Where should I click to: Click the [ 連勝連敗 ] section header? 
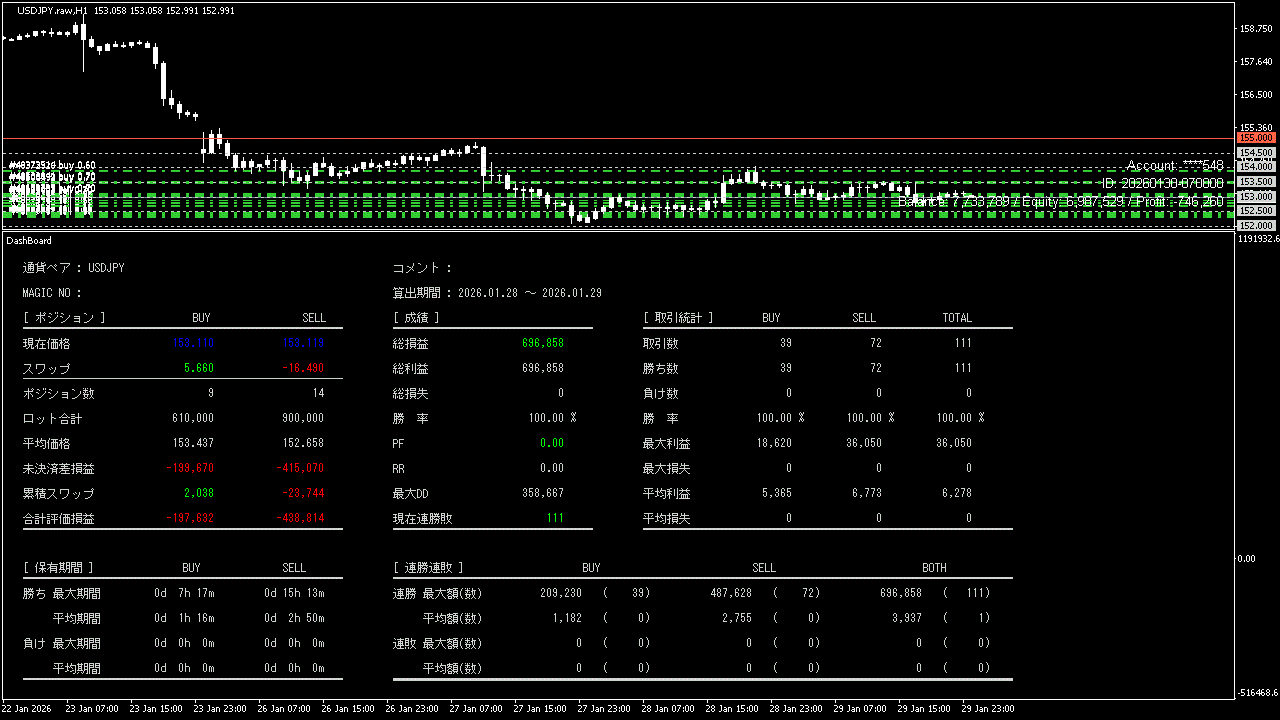(428, 568)
